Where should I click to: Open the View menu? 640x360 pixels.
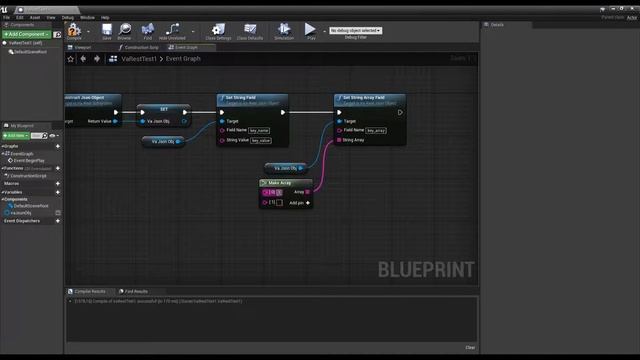51,18
